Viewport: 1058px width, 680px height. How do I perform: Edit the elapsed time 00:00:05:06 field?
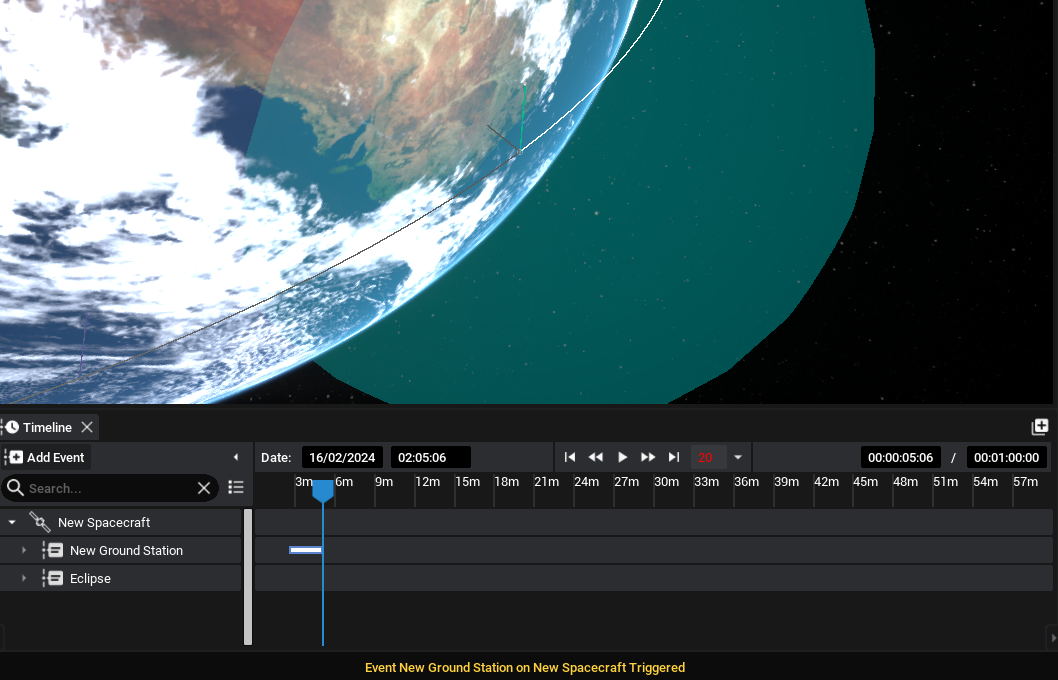[x=901, y=457]
